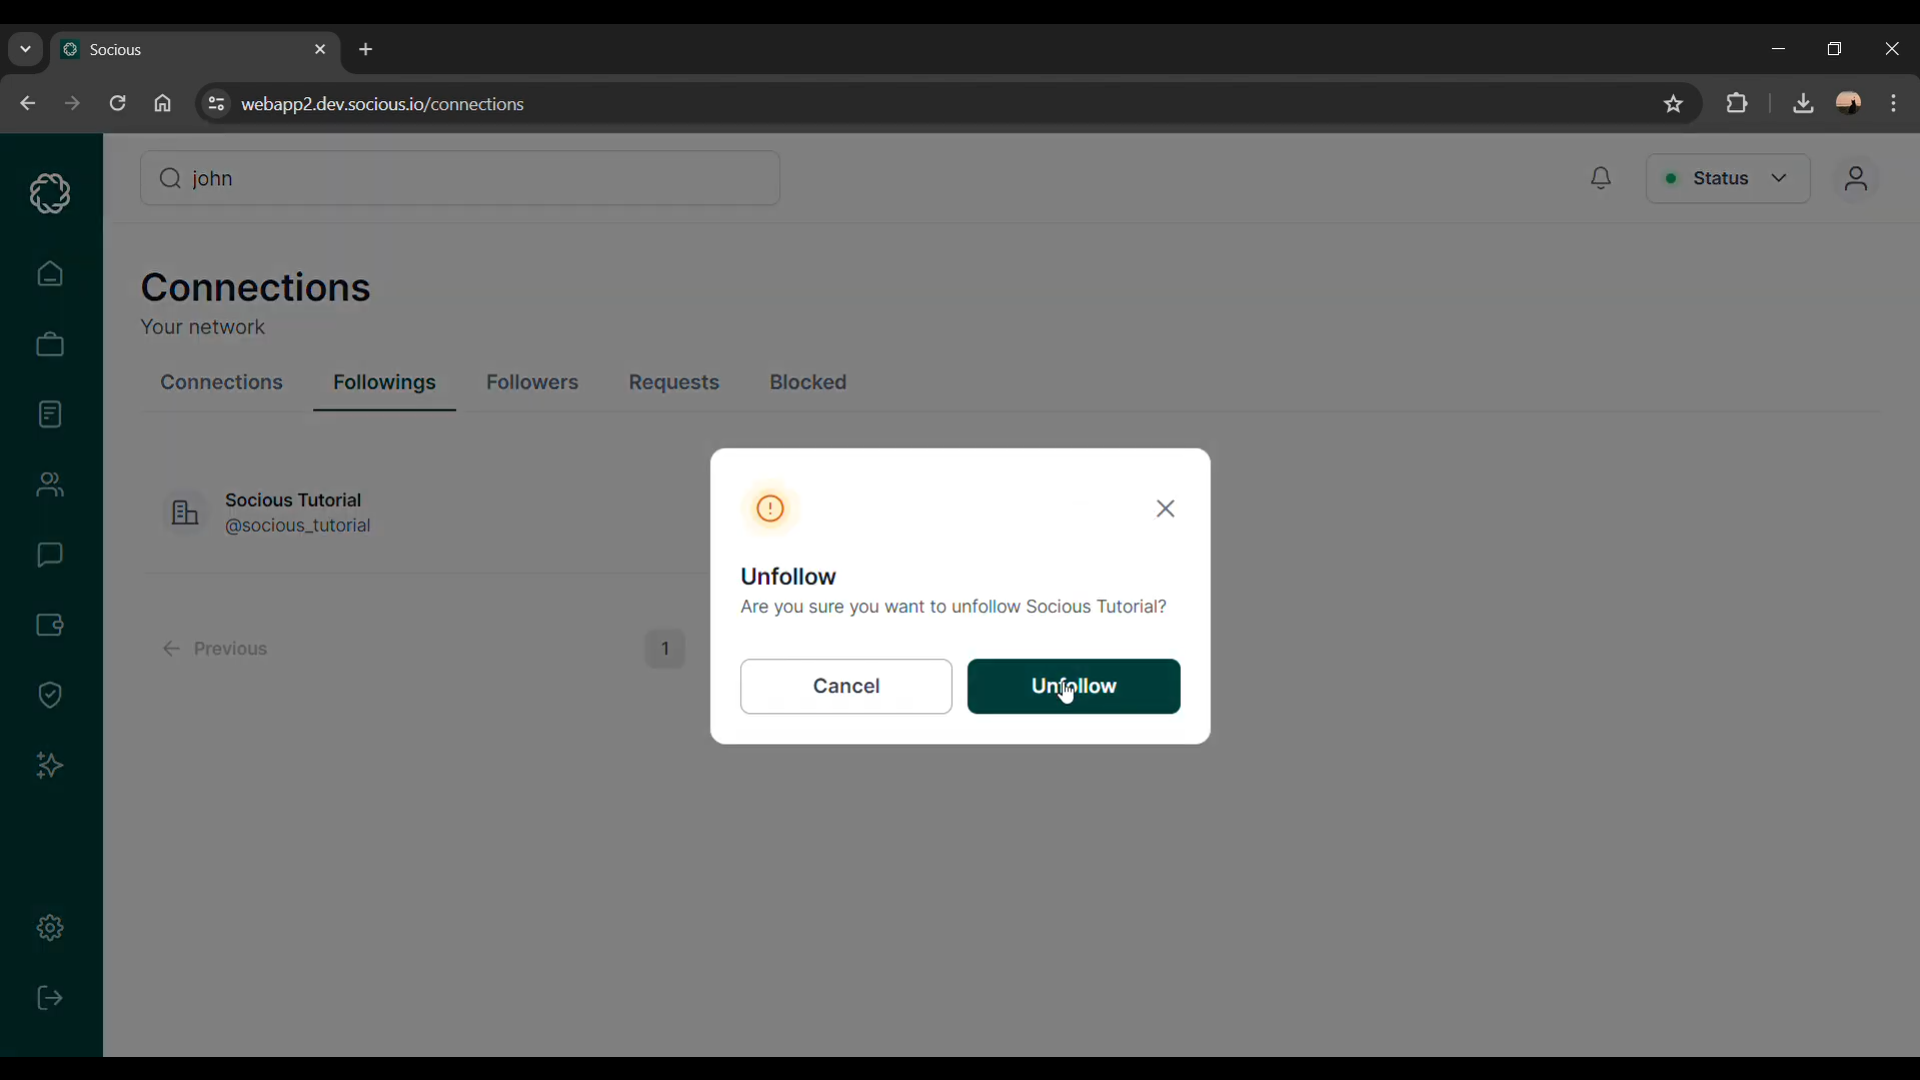1920x1080 pixels.
Task: Open the Wallet sidebar icon
Action: tap(50, 626)
